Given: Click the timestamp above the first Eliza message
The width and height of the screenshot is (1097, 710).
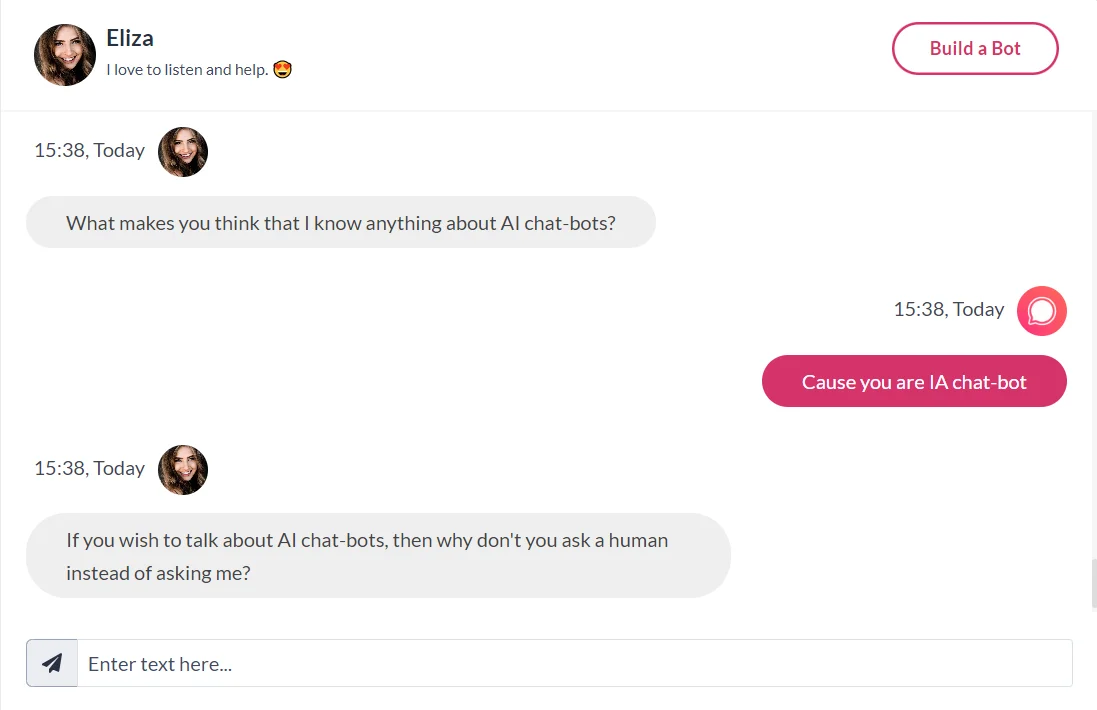Looking at the screenshot, I should [89, 151].
